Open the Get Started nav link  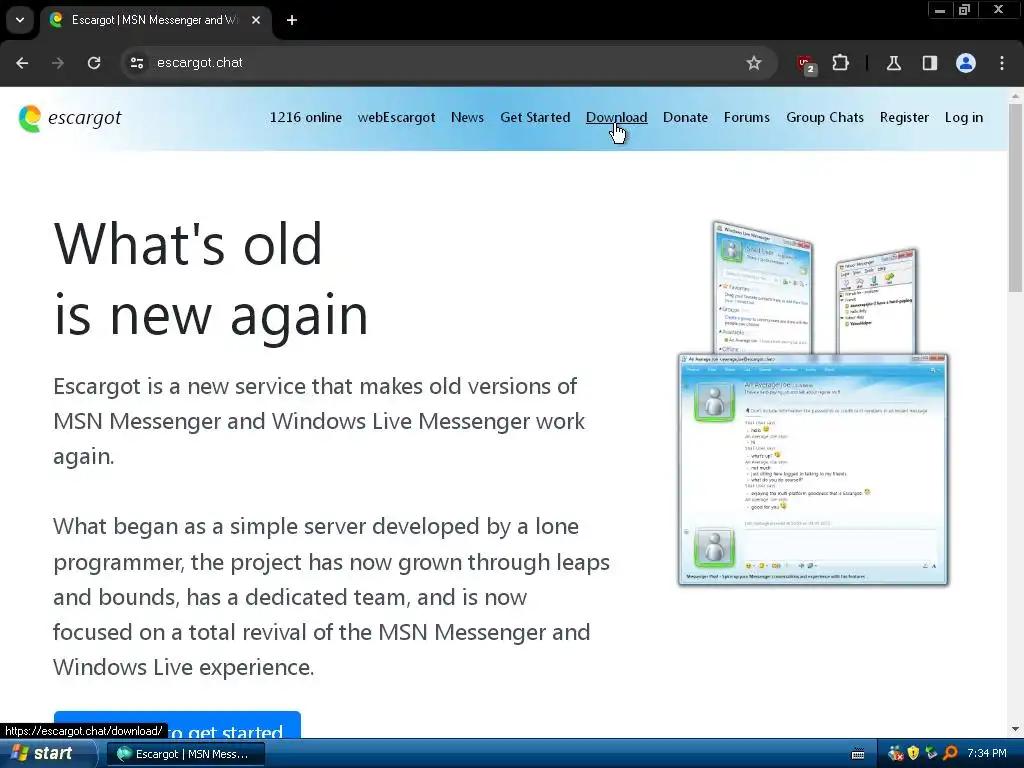(x=535, y=118)
